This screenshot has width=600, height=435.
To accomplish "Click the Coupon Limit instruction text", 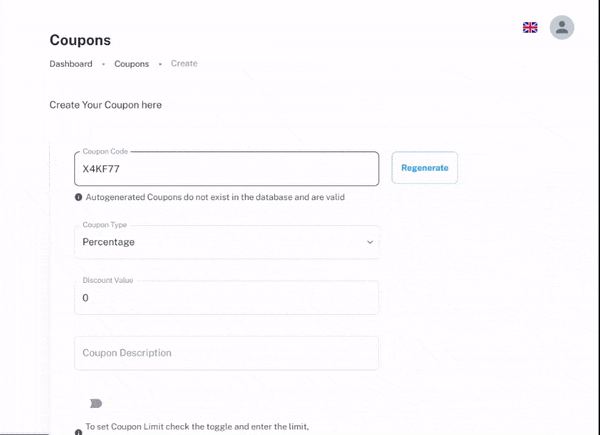I will [x=197, y=427].
